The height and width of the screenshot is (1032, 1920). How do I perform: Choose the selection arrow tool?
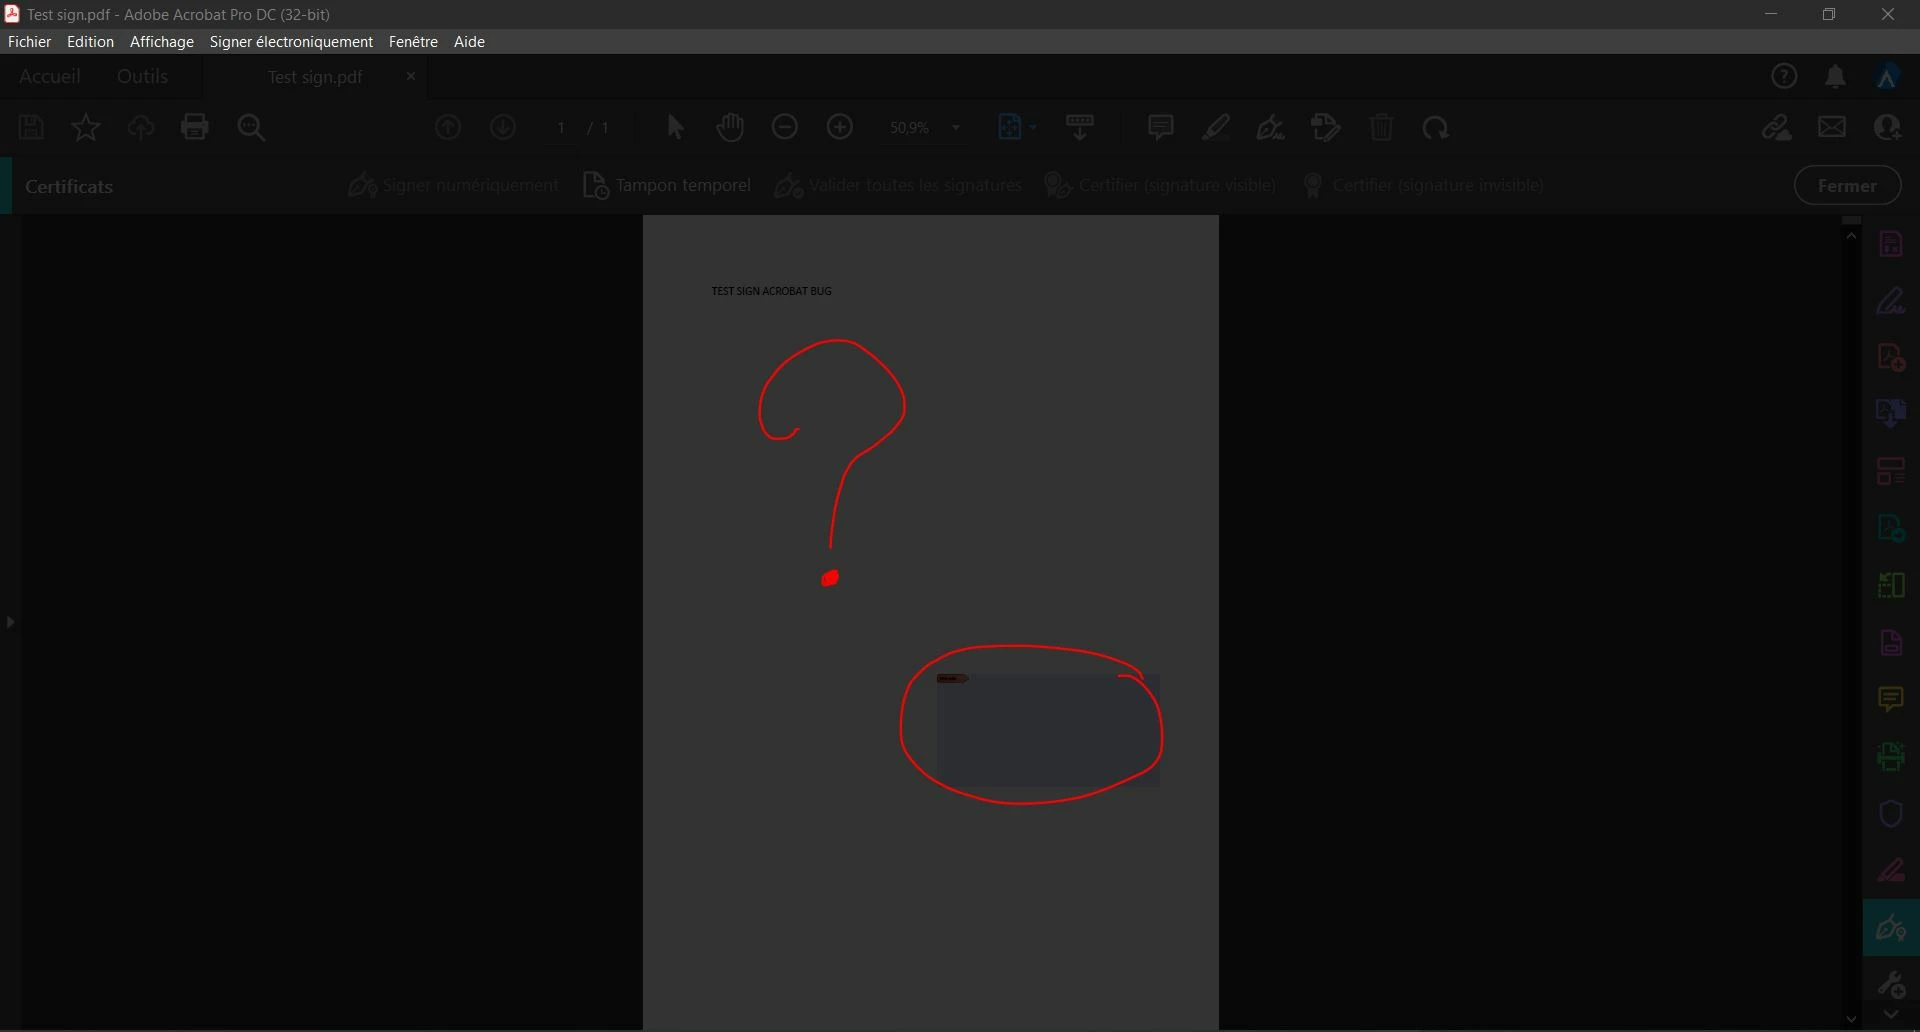675,128
